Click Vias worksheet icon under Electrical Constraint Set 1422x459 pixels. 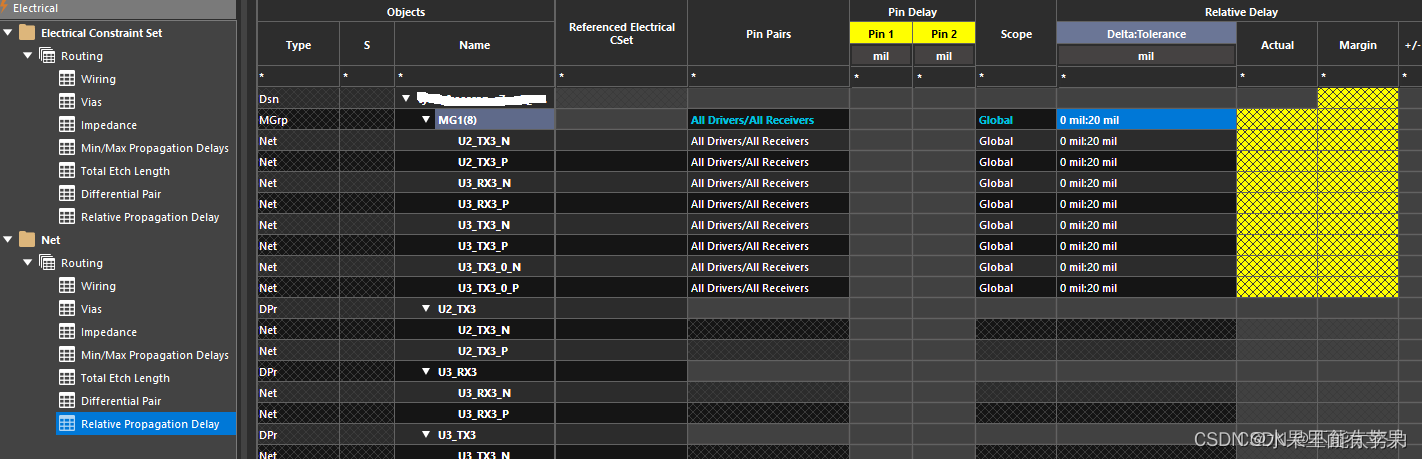pos(67,102)
